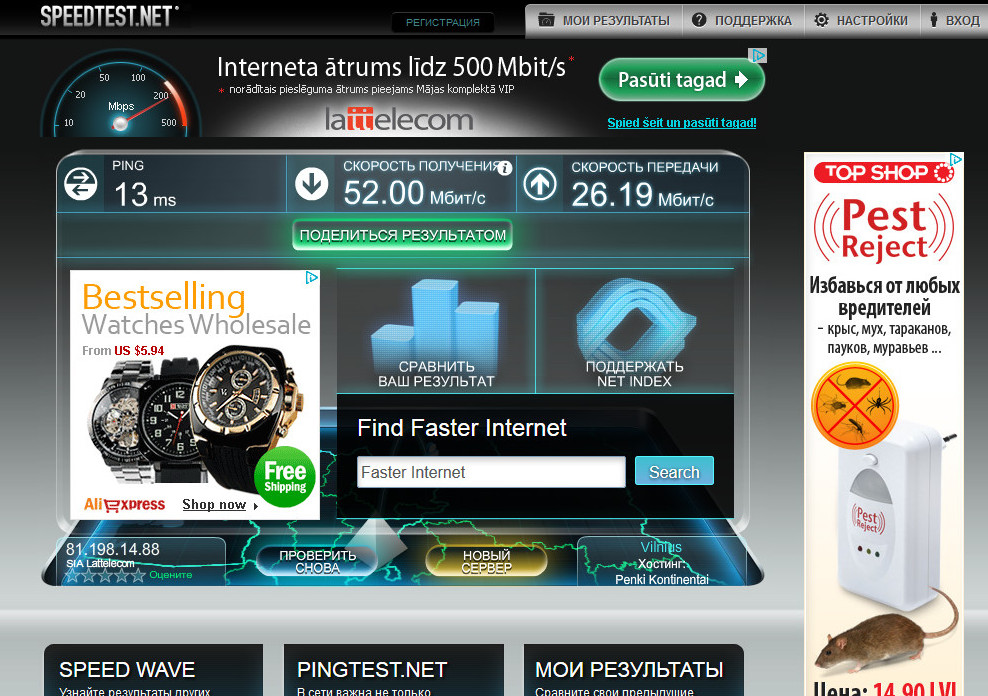Click the Top Shop logo
Screen dimensions: 988x696
[884, 173]
